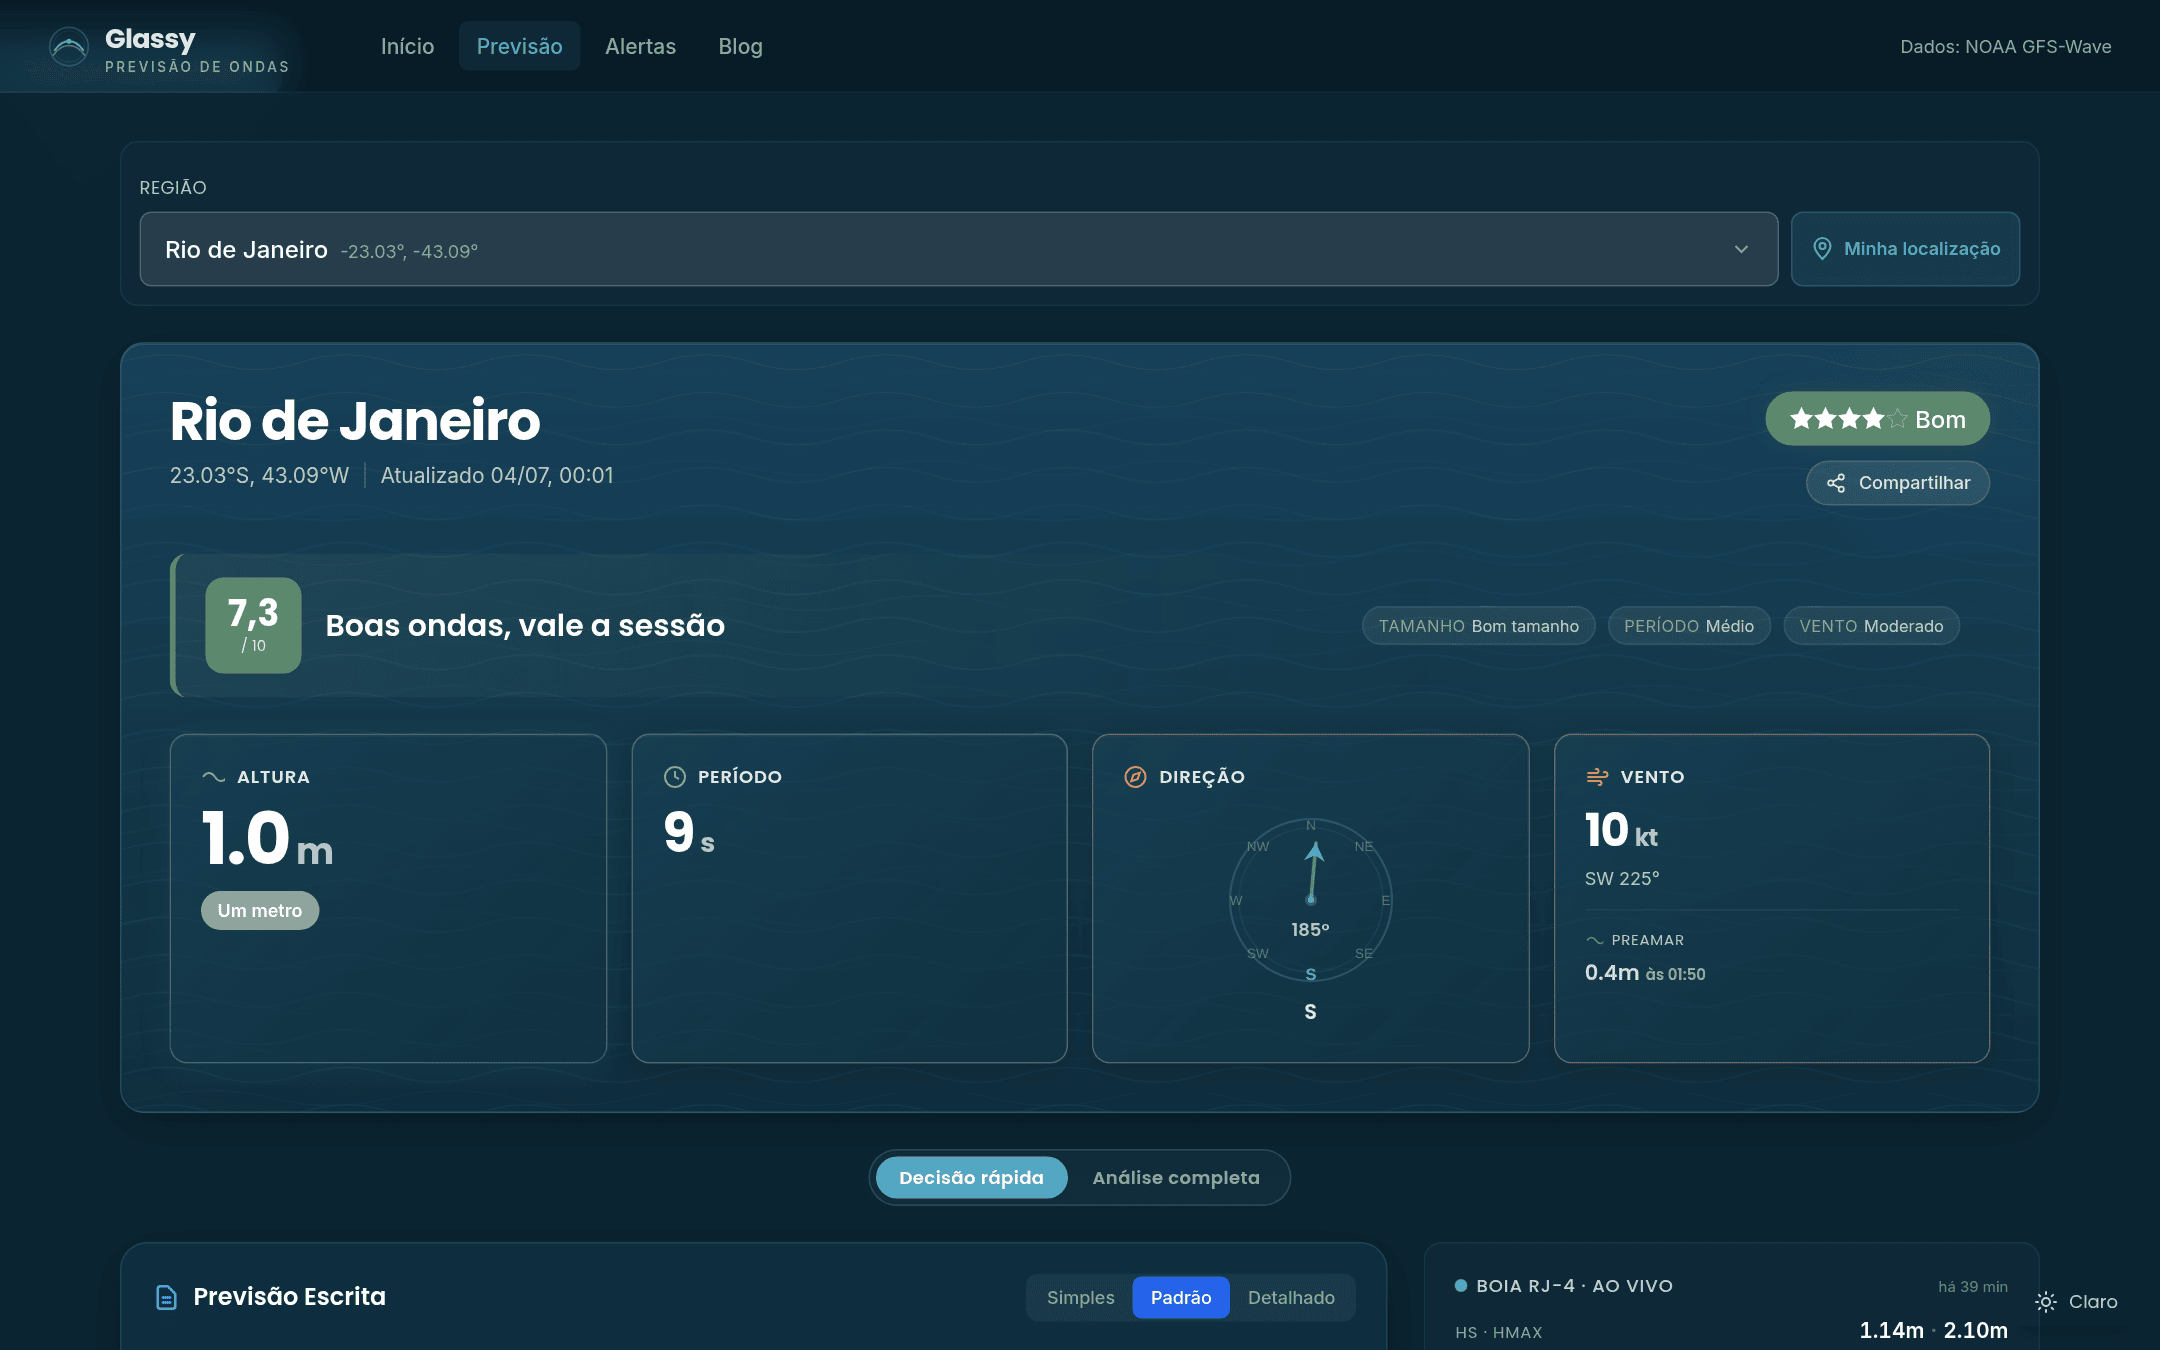Viewport: 2160px width, 1350px height.
Task: Switch to Decisão rápida view
Action: click(x=971, y=1178)
